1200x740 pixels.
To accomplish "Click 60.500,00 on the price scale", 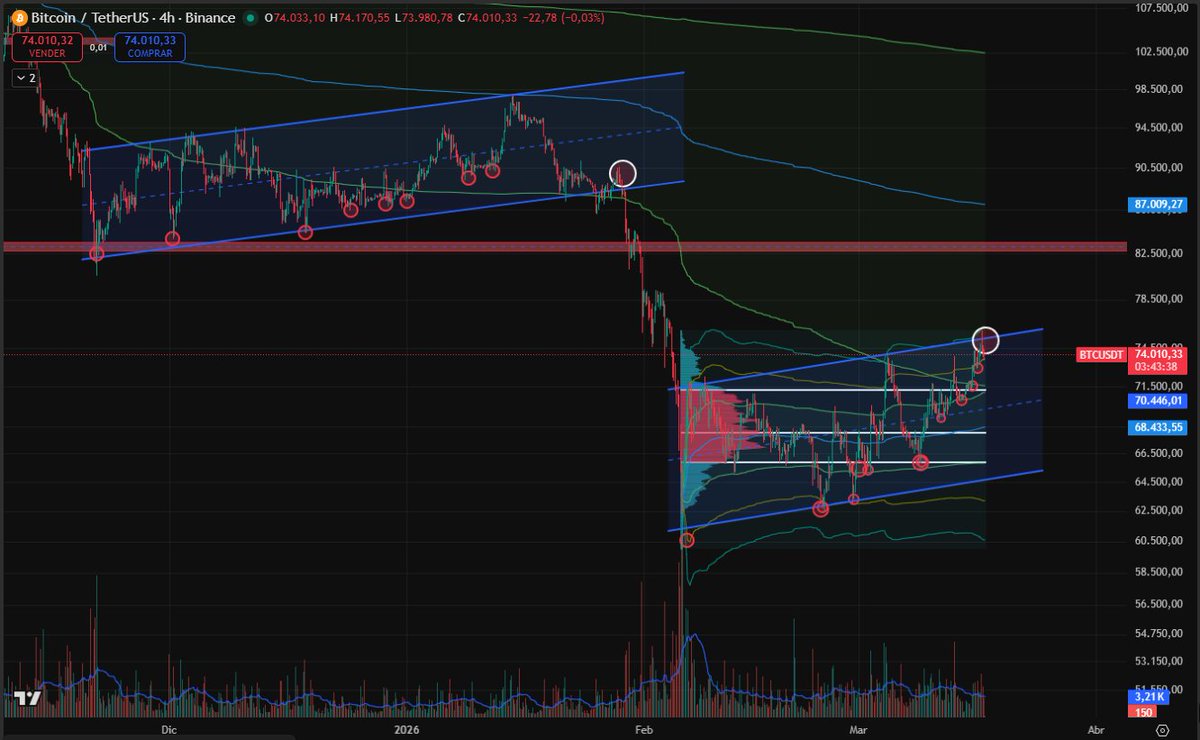I will (1161, 541).
